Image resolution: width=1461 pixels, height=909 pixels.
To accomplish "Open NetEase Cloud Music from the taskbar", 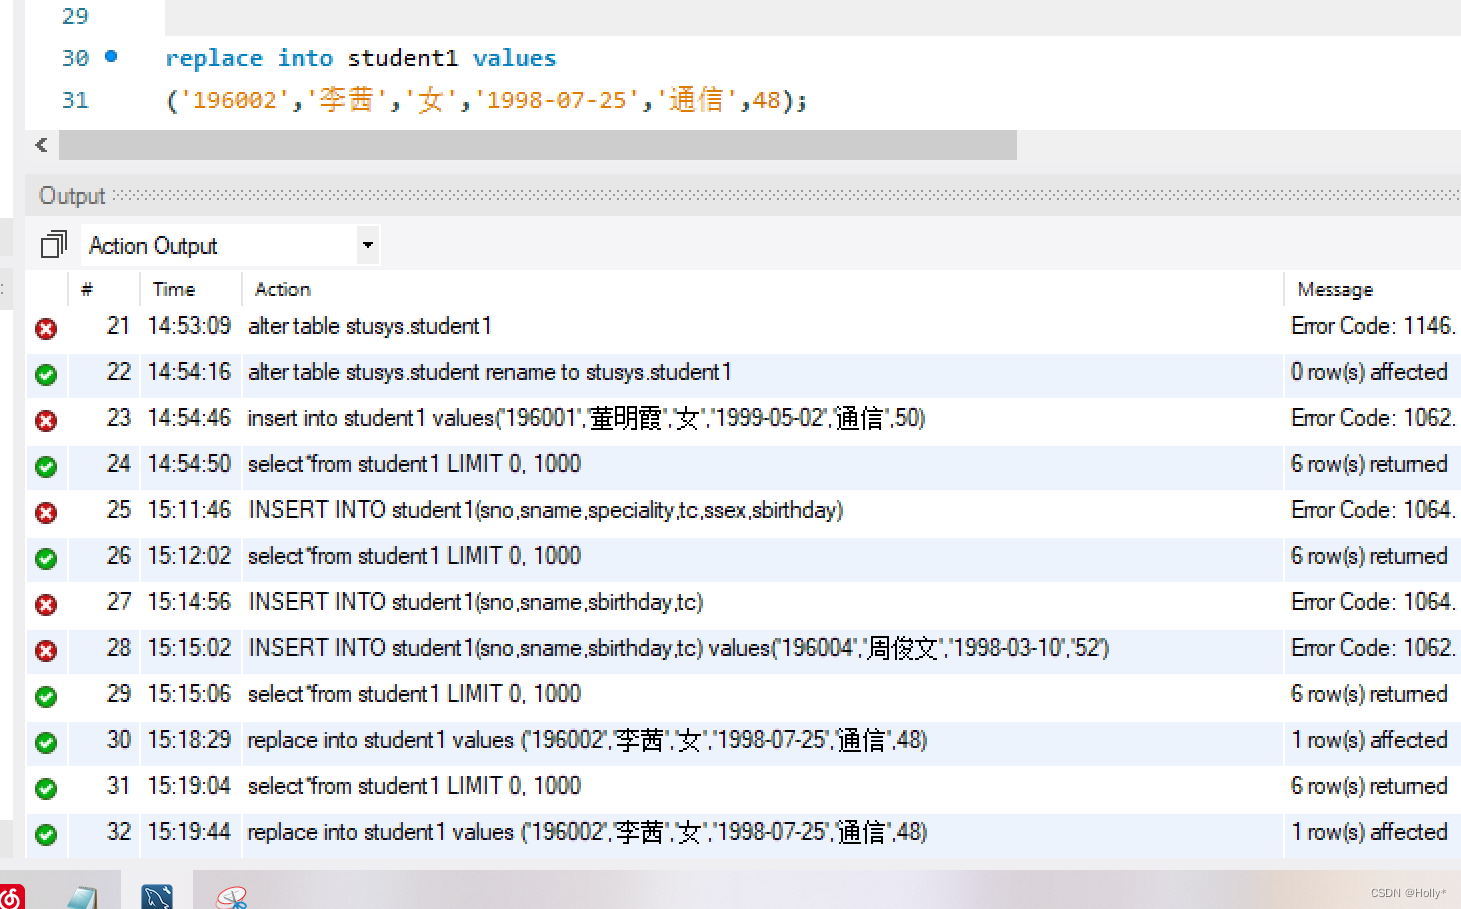I will pyautogui.click(x=10, y=895).
